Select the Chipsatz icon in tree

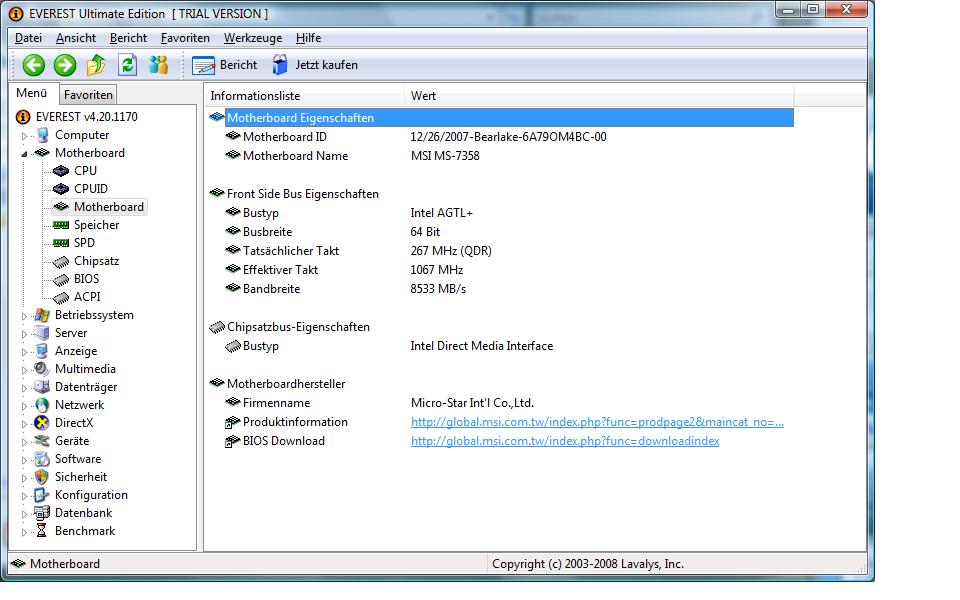click(61, 261)
